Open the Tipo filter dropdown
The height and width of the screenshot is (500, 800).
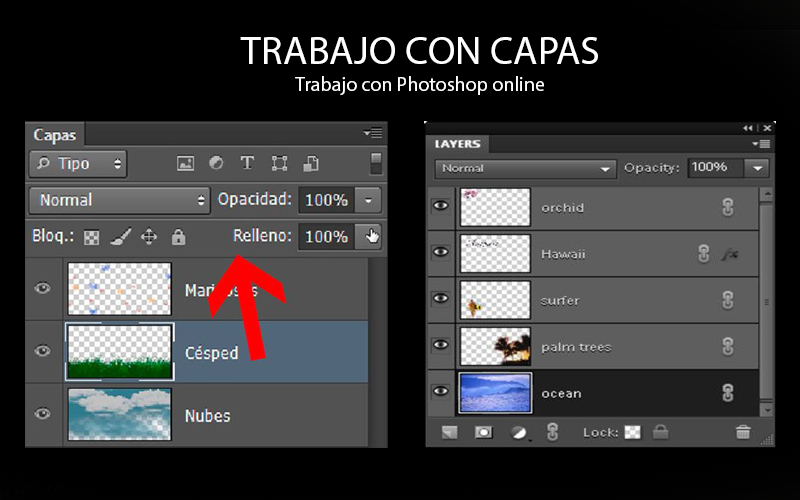[x=78, y=163]
